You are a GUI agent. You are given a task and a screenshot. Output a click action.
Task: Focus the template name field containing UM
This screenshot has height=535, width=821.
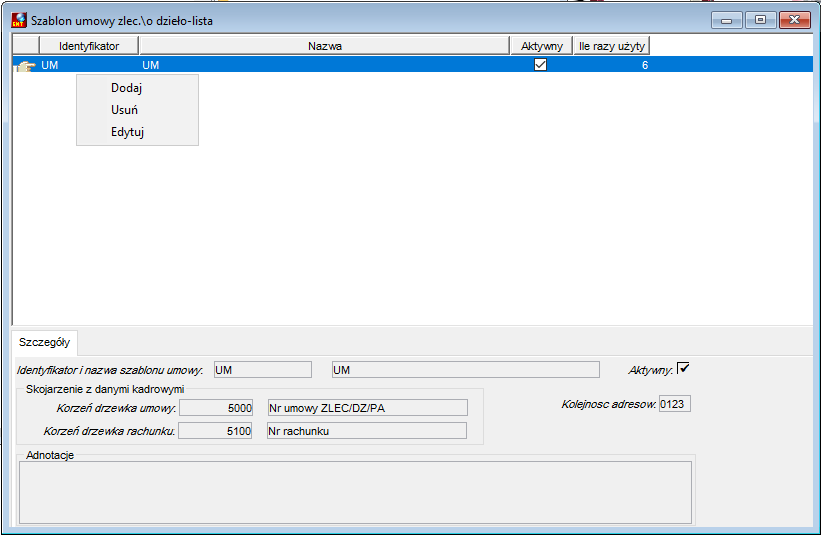point(465,370)
